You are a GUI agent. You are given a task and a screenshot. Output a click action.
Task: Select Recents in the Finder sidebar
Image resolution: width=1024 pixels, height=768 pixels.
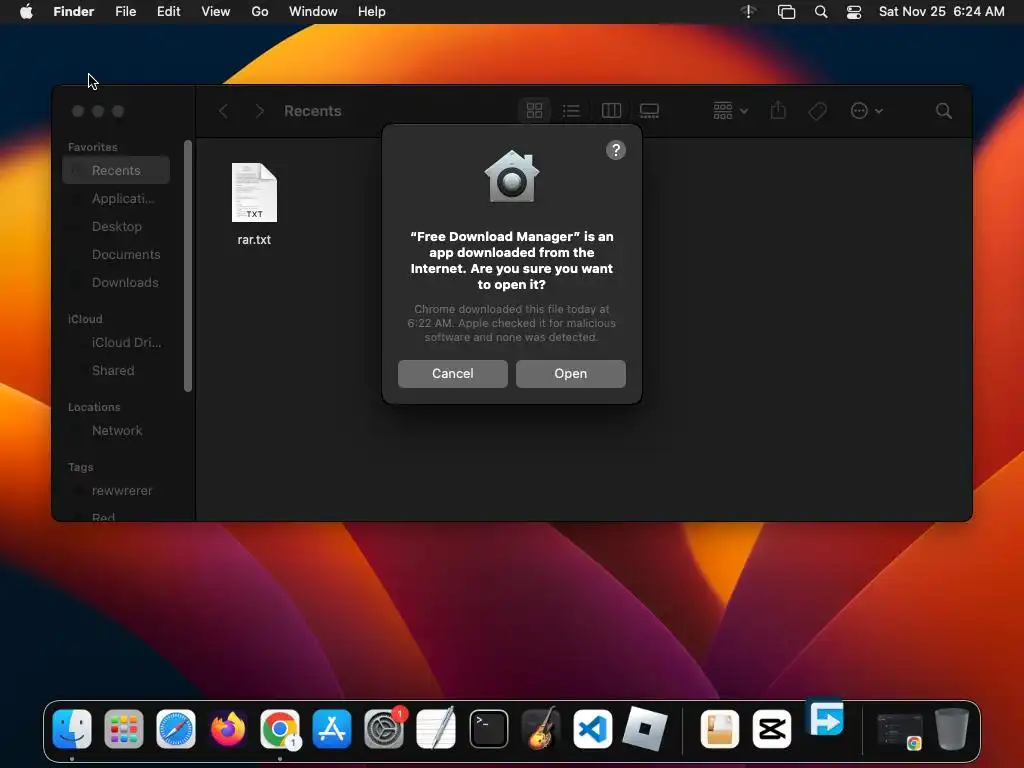[x=116, y=170]
